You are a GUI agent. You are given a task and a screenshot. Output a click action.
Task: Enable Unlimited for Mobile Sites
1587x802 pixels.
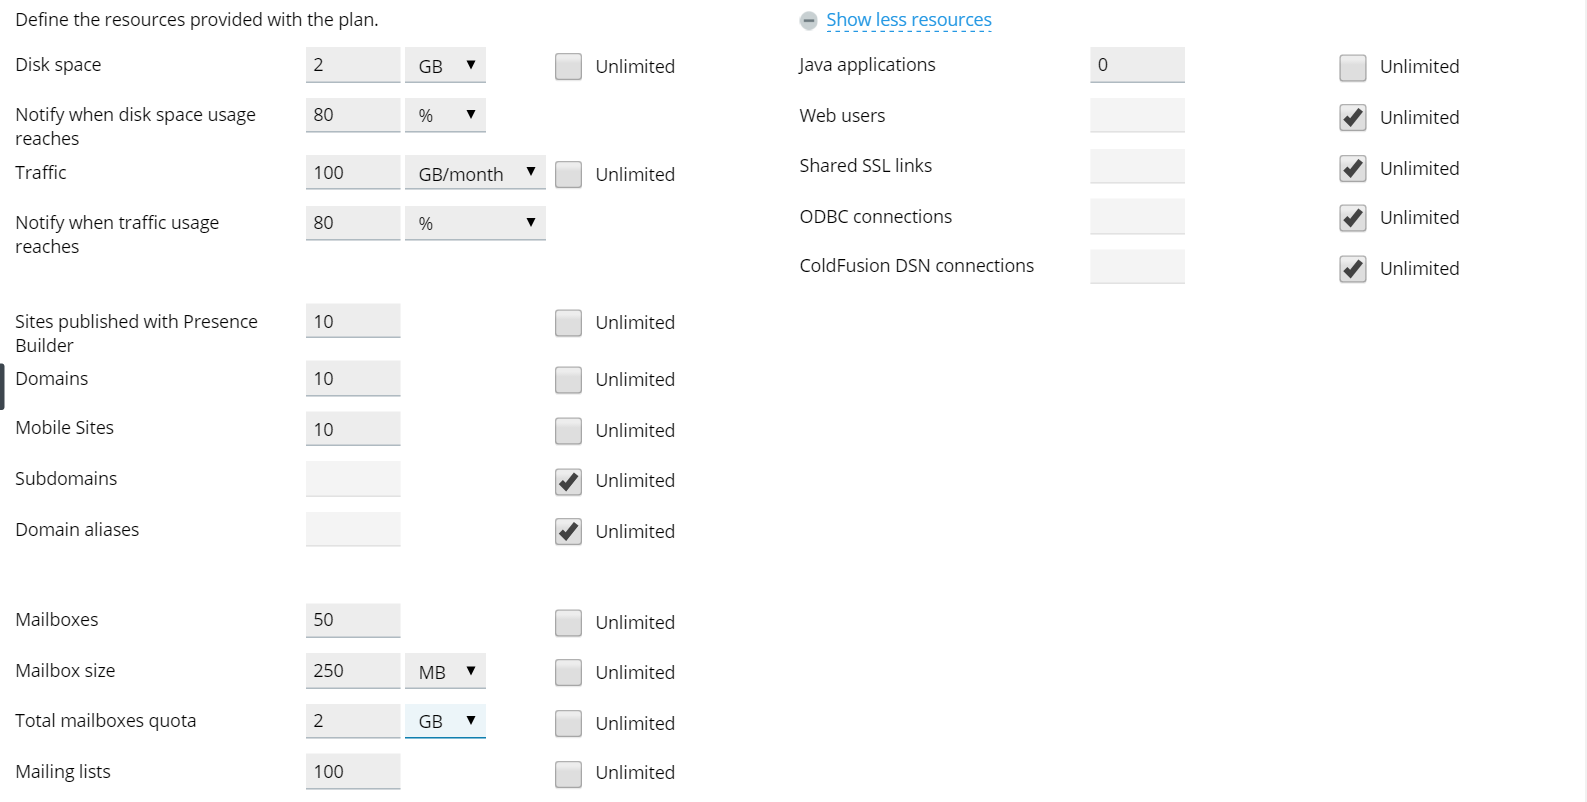[x=568, y=430]
